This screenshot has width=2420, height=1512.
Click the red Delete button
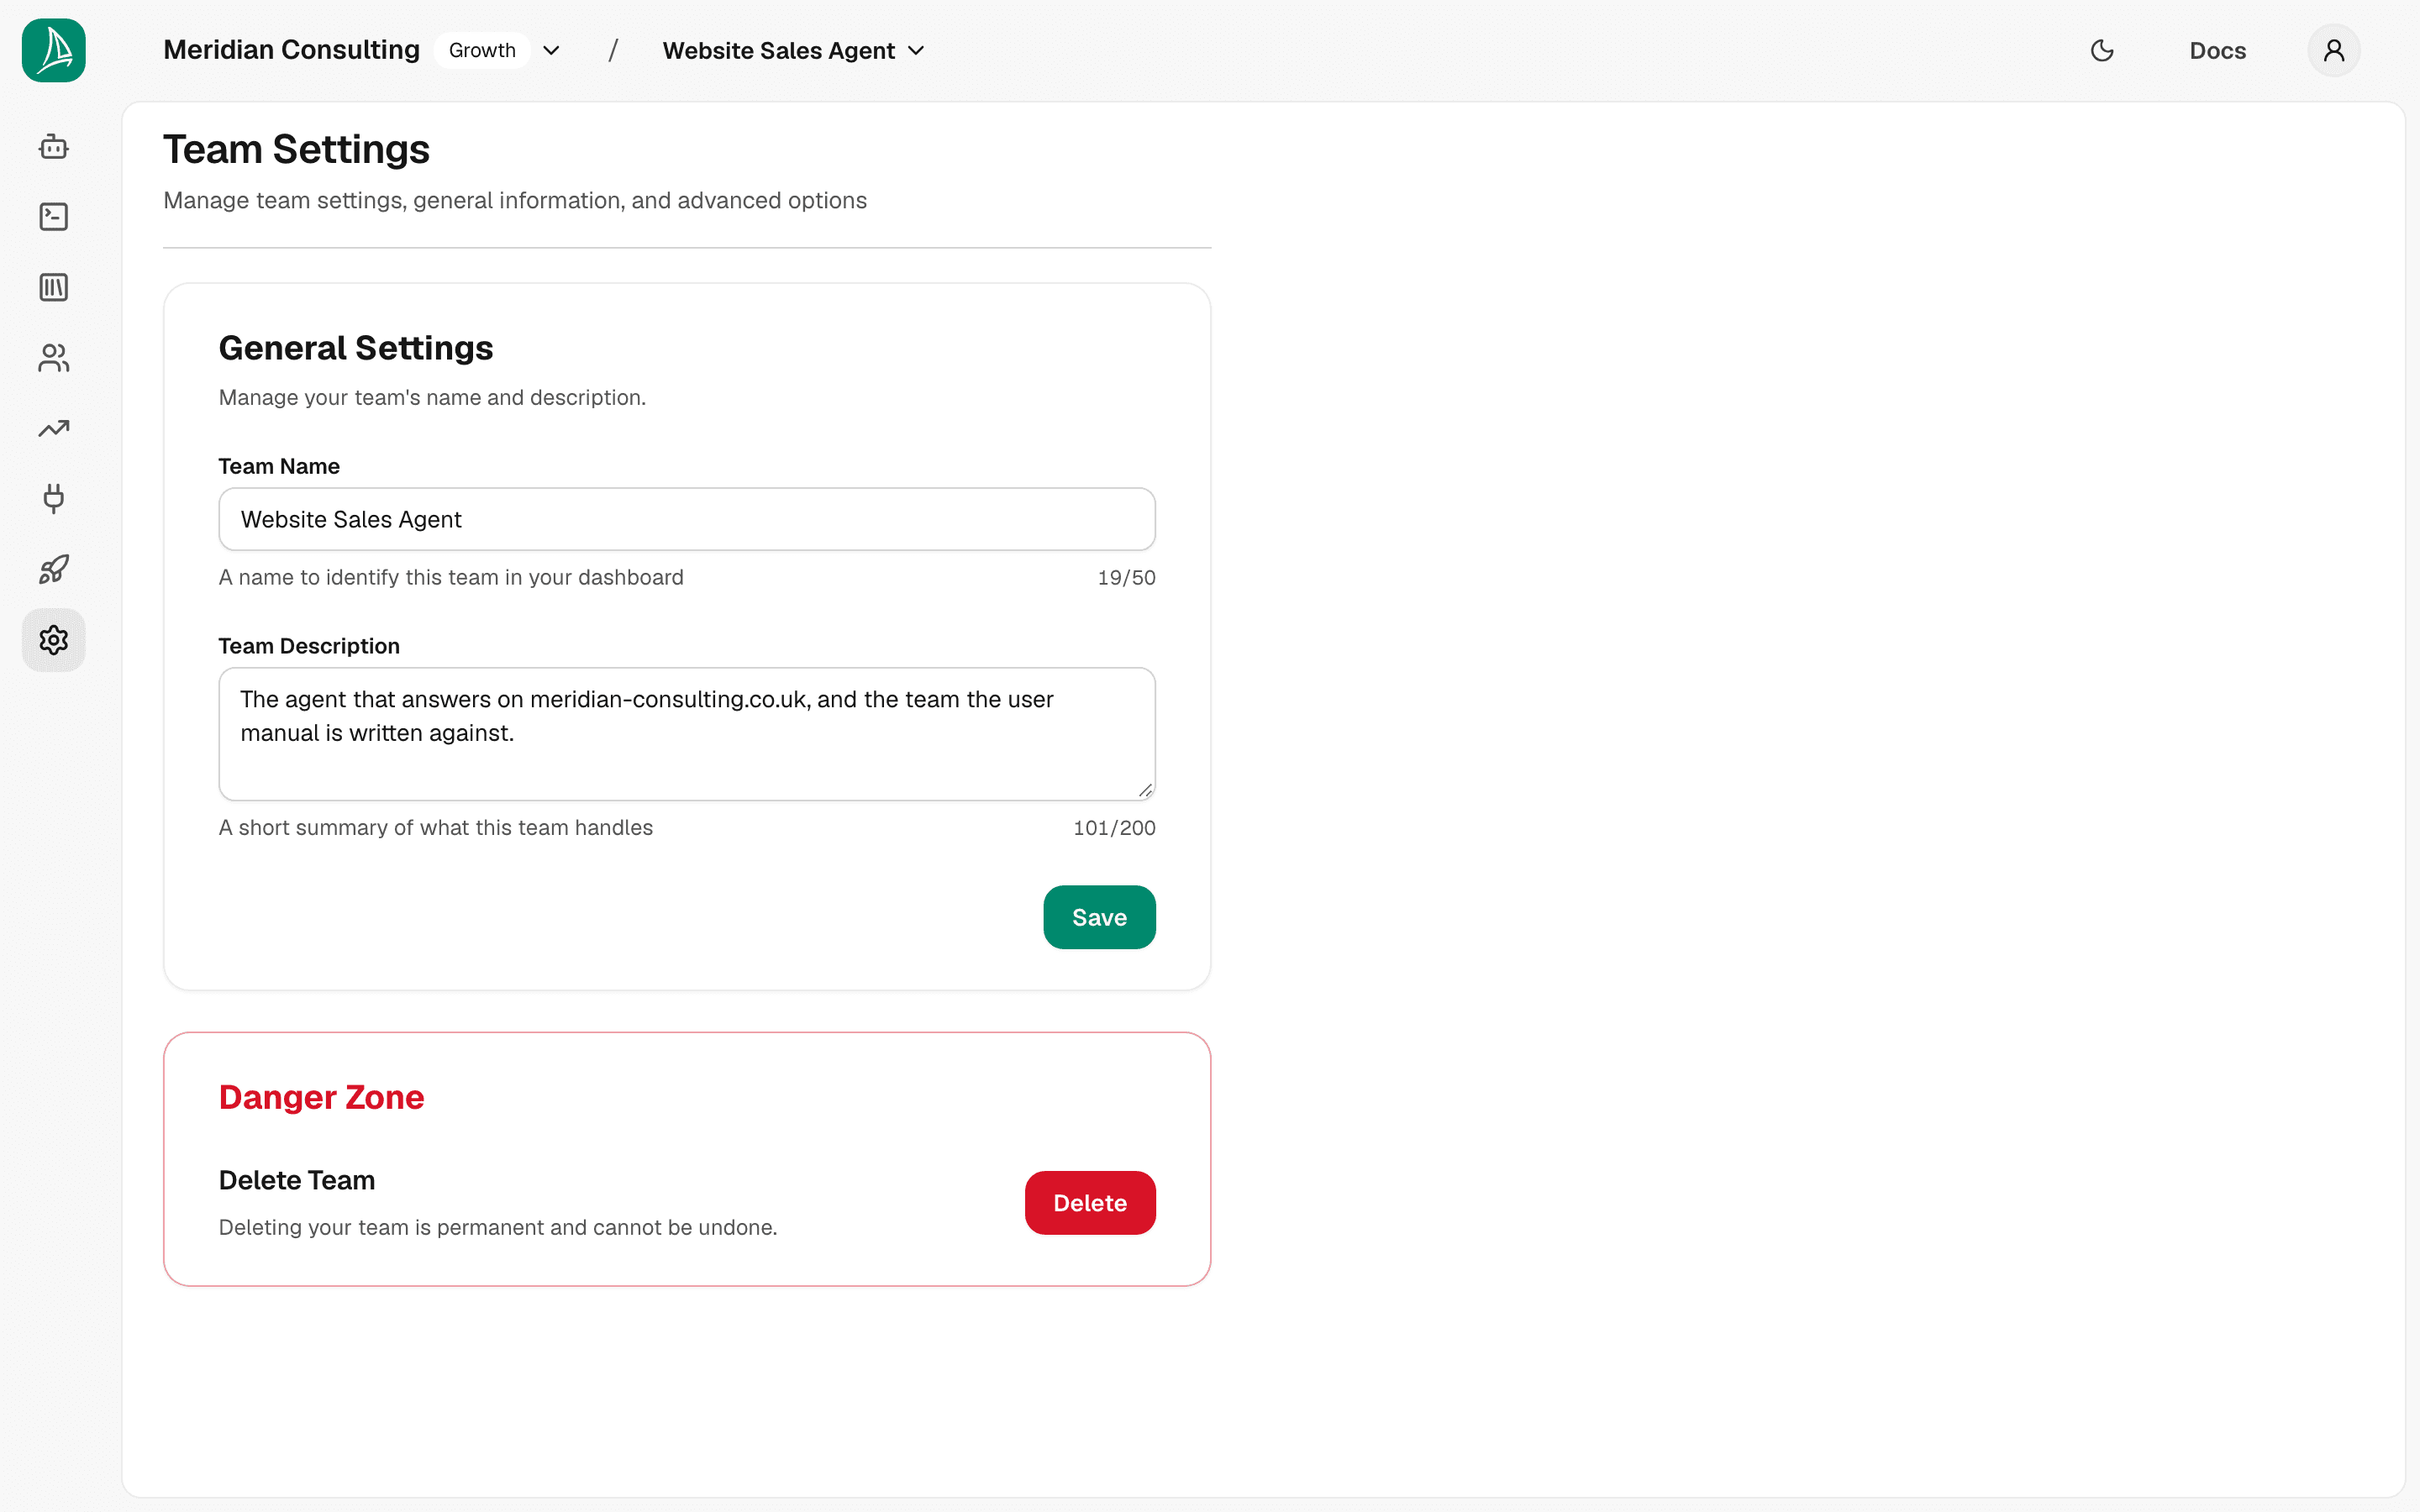point(1090,1203)
